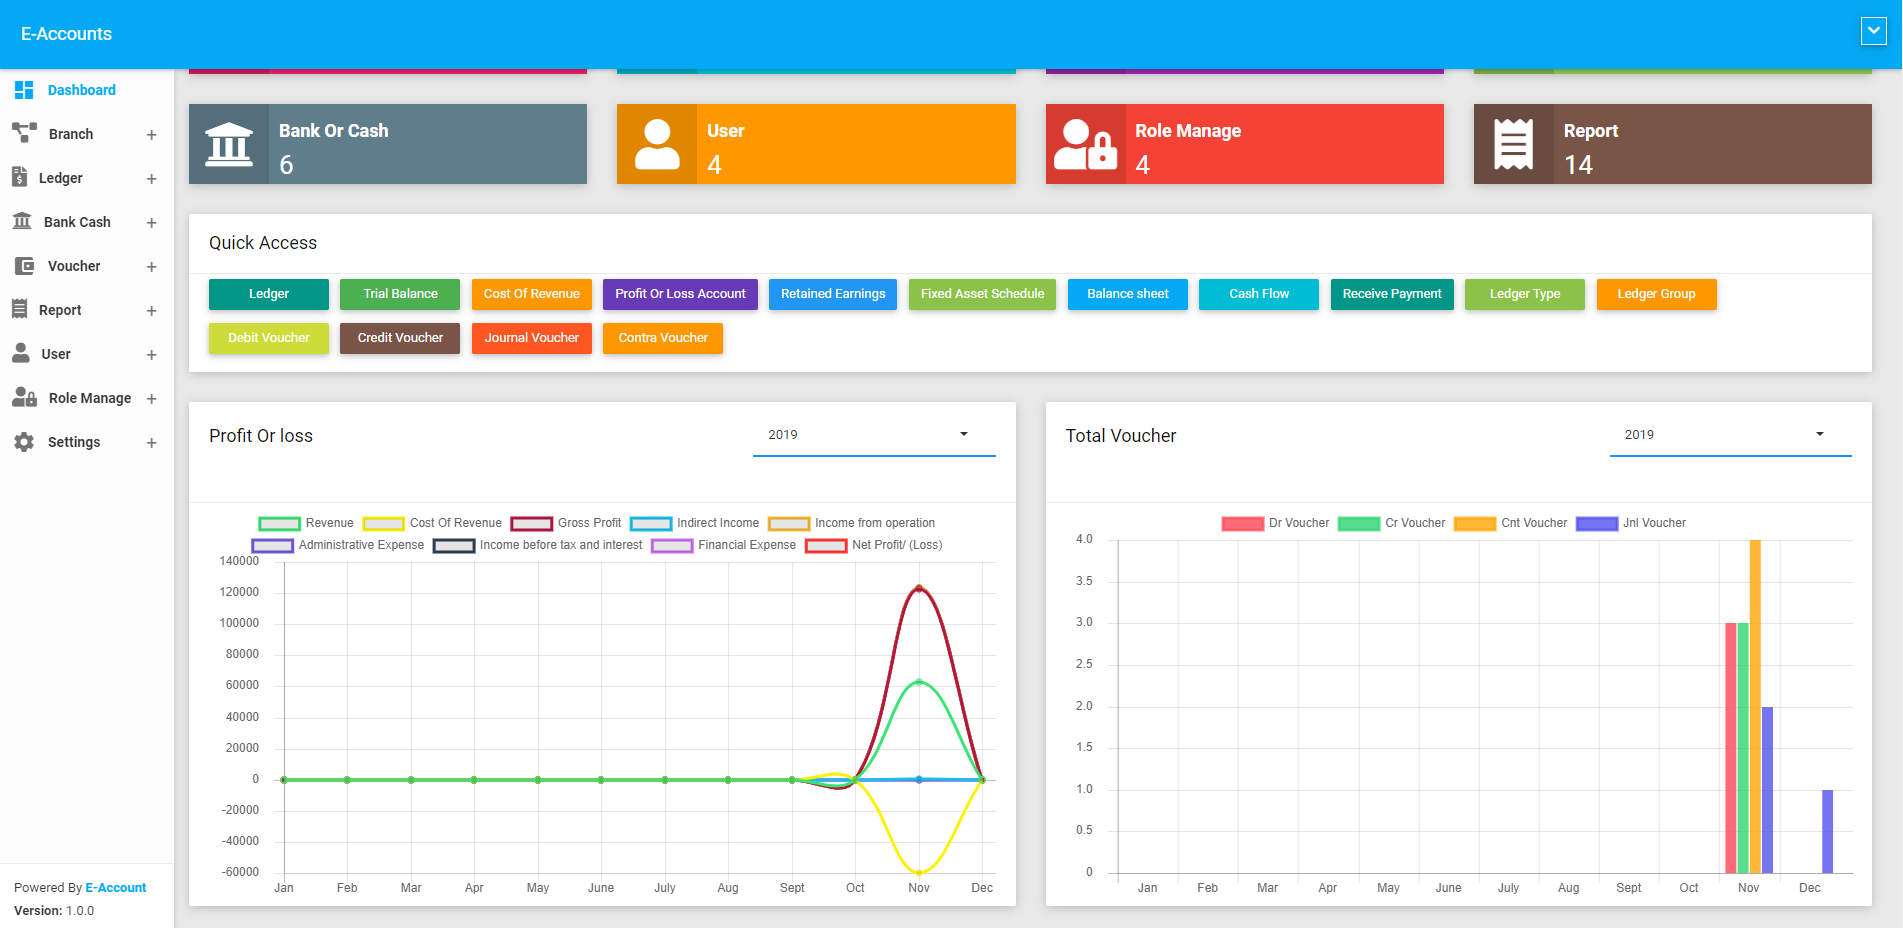Click the Bank Or Cash building icon
Image resolution: width=1903 pixels, height=928 pixels.
(x=229, y=144)
